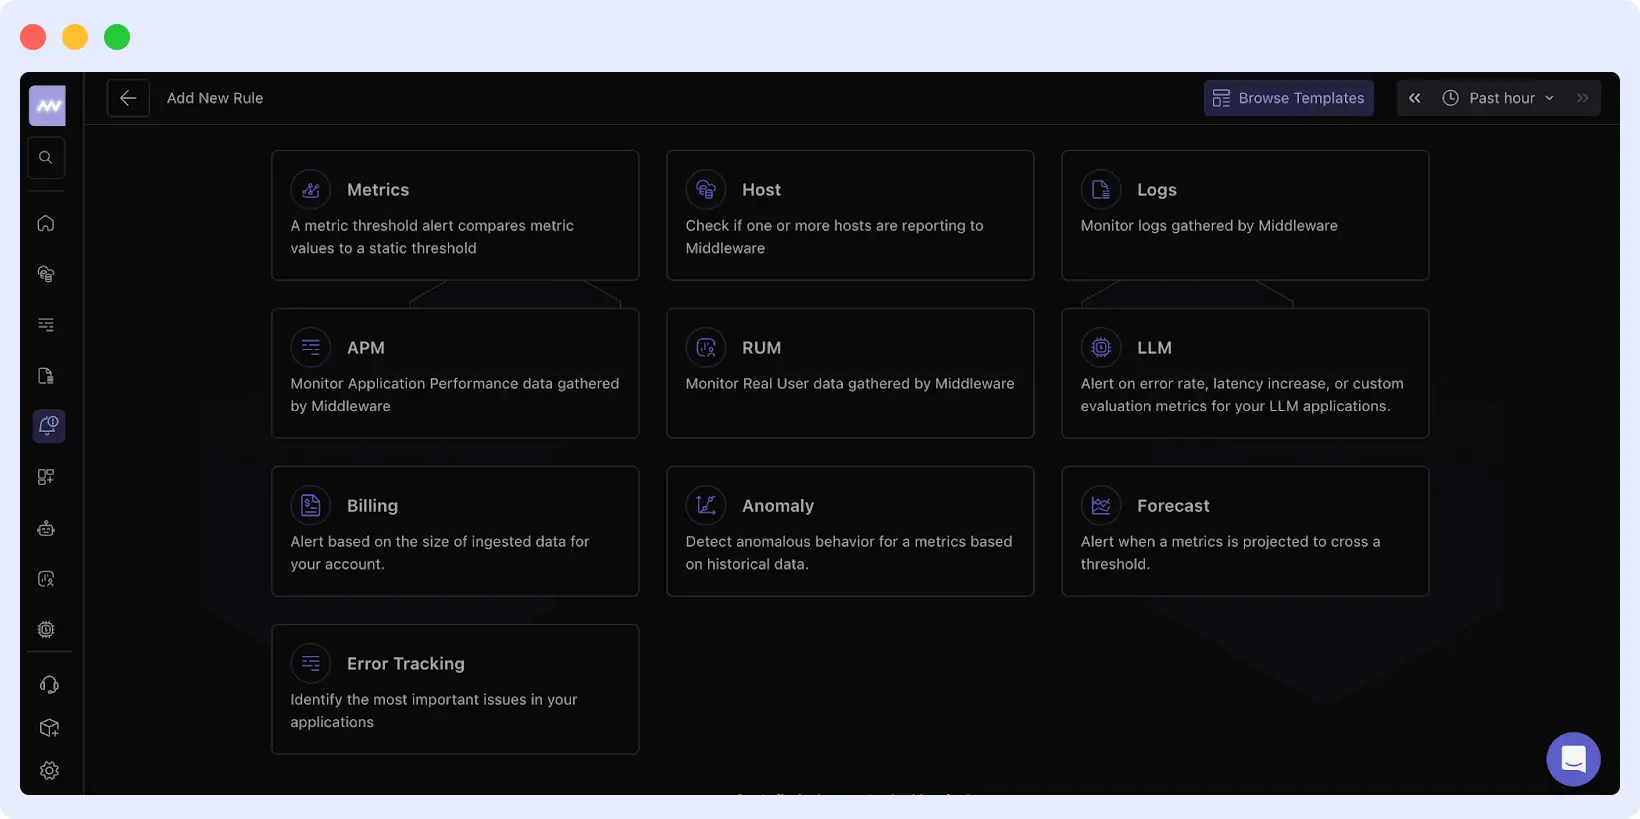Expand the double-right chevron beside time picker
The height and width of the screenshot is (819, 1640).
point(1583,97)
